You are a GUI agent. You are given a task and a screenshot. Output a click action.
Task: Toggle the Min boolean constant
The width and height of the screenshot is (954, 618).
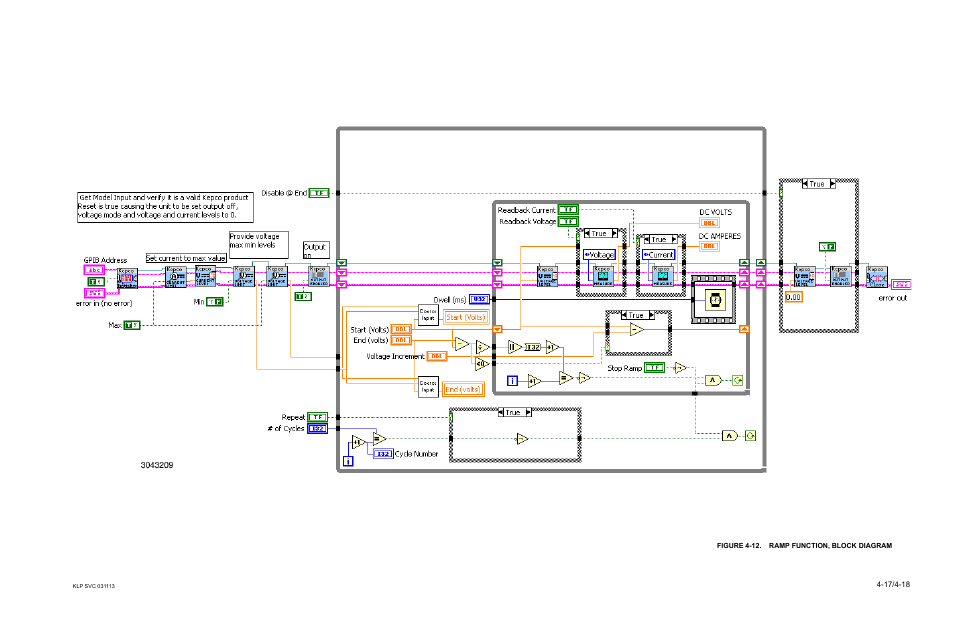(x=215, y=302)
